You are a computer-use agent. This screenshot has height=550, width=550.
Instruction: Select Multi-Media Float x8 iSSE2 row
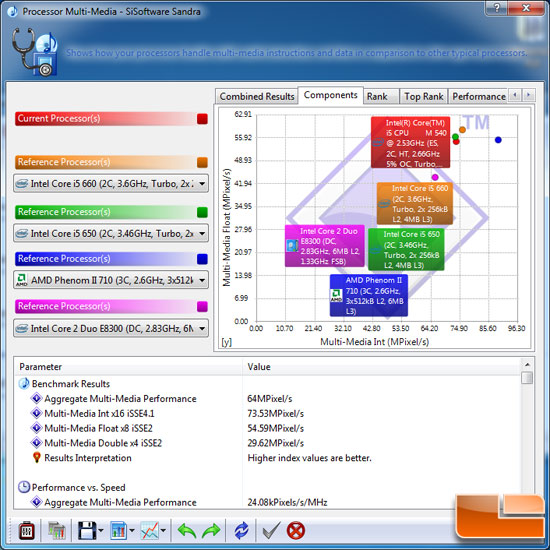[x=268, y=428]
